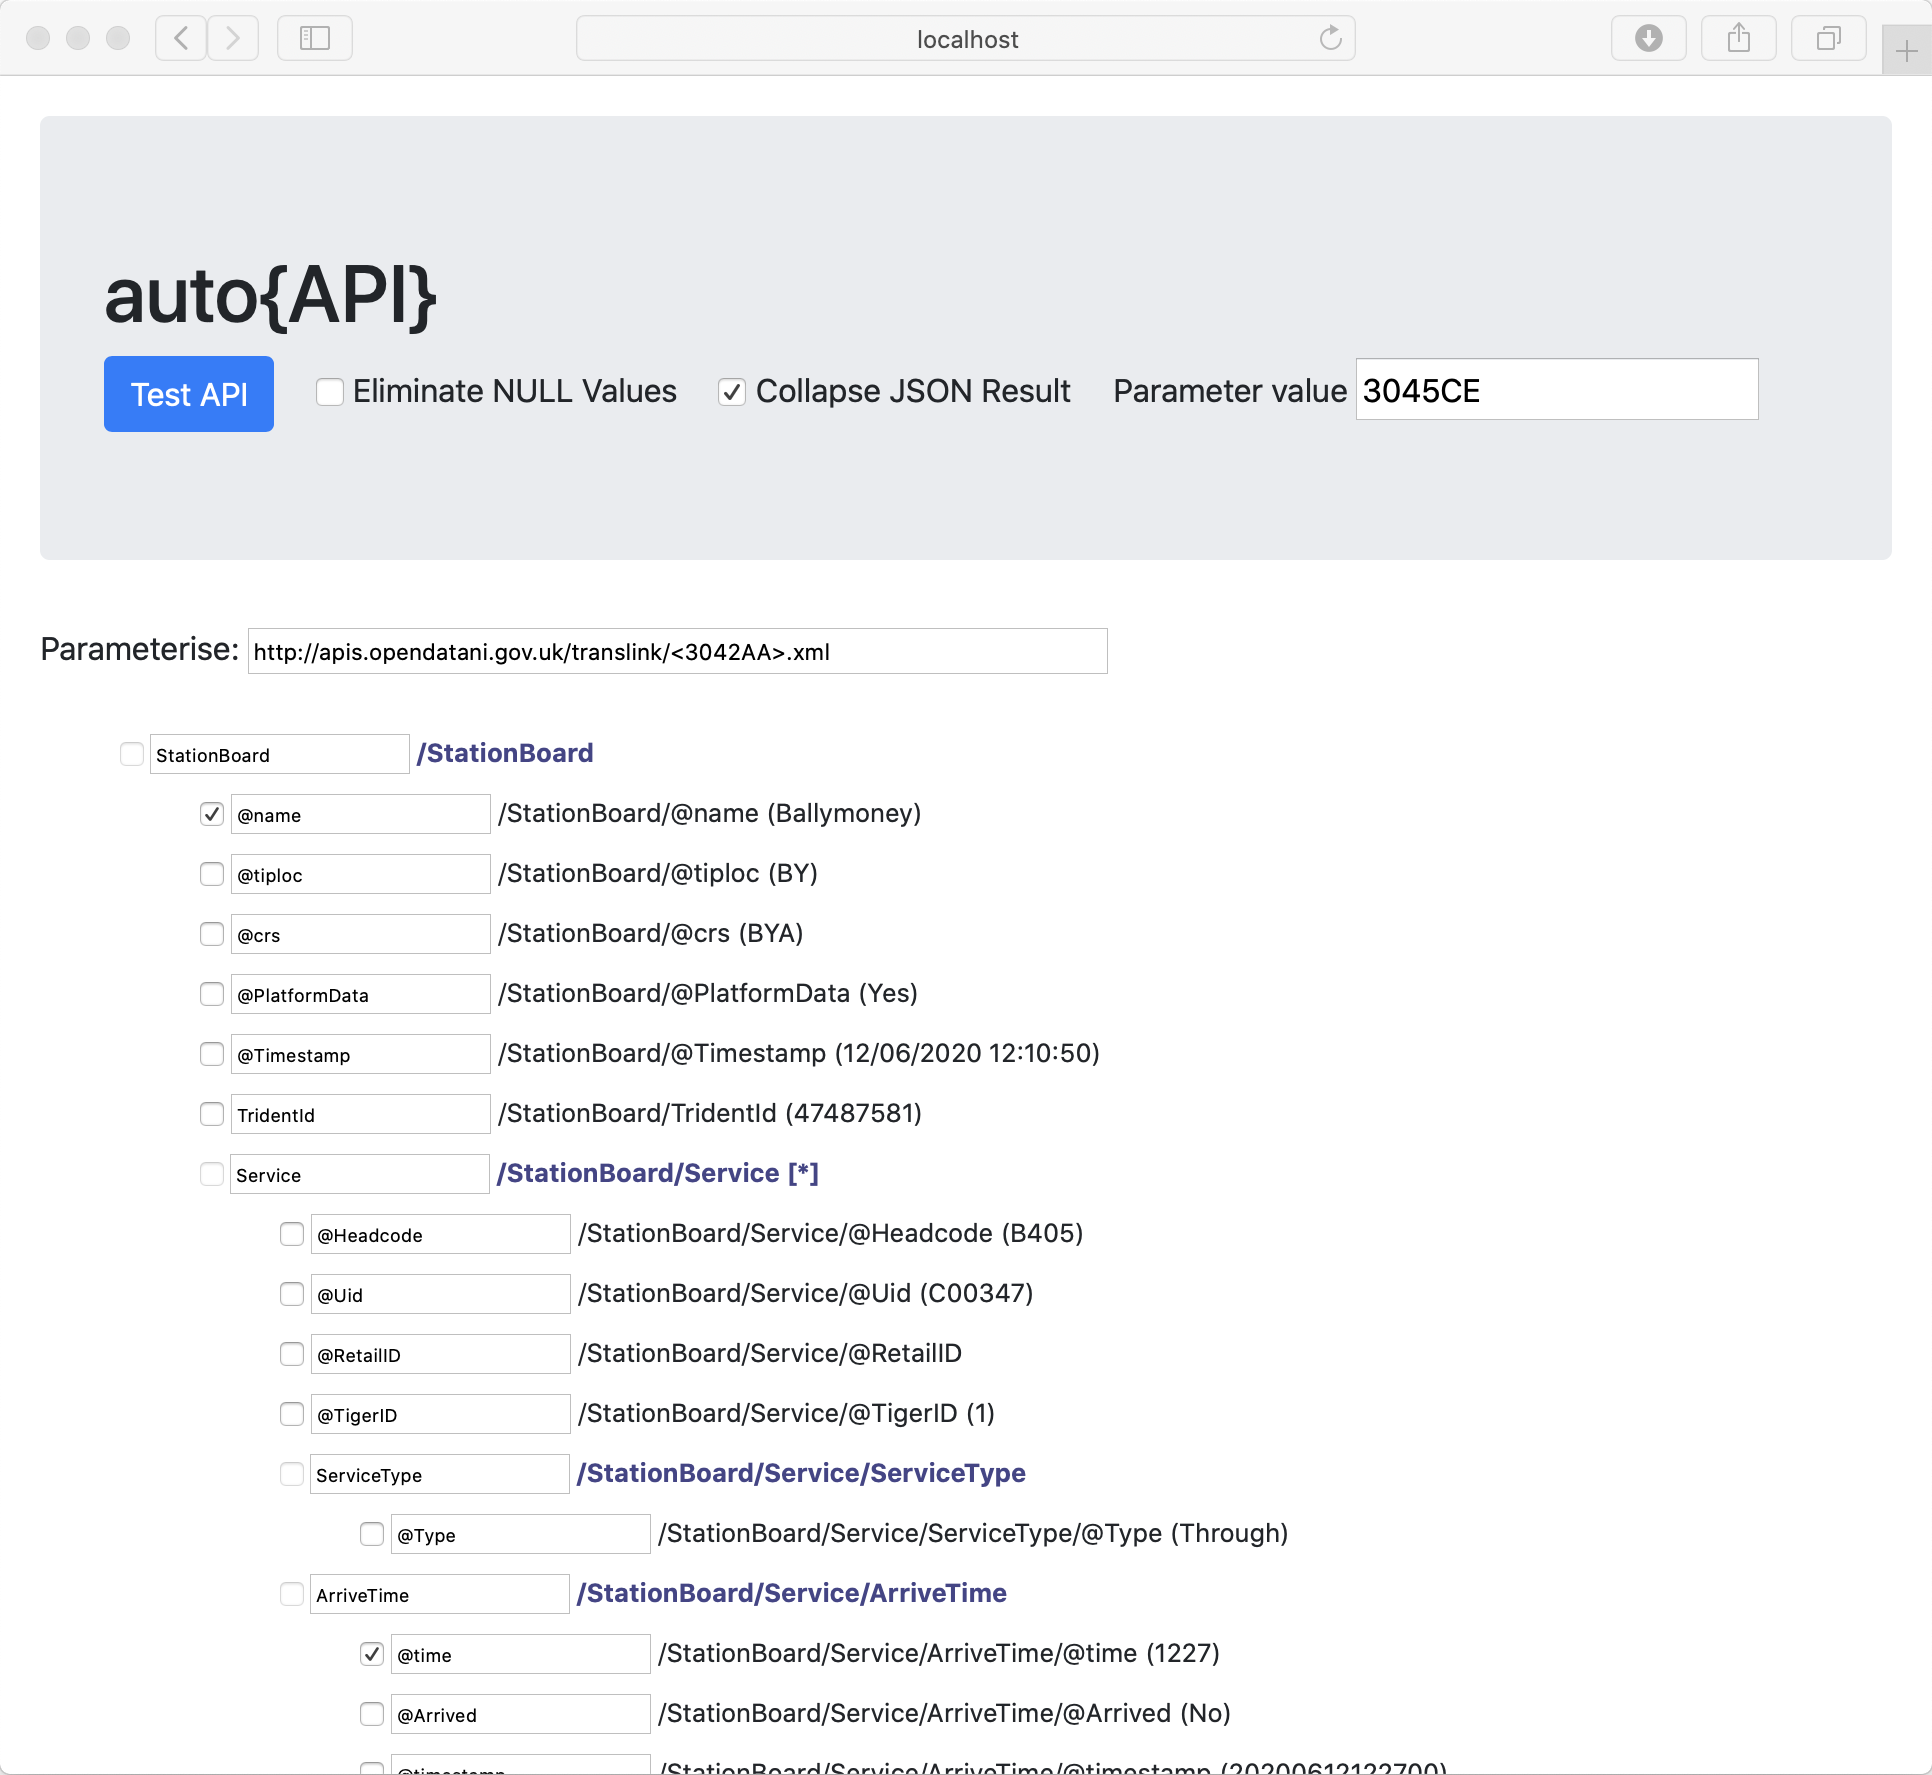Viewport: 1932px width, 1775px height.
Task: Click the /StationBoard/Service/ArriveTime heading
Action: click(791, 1593)
